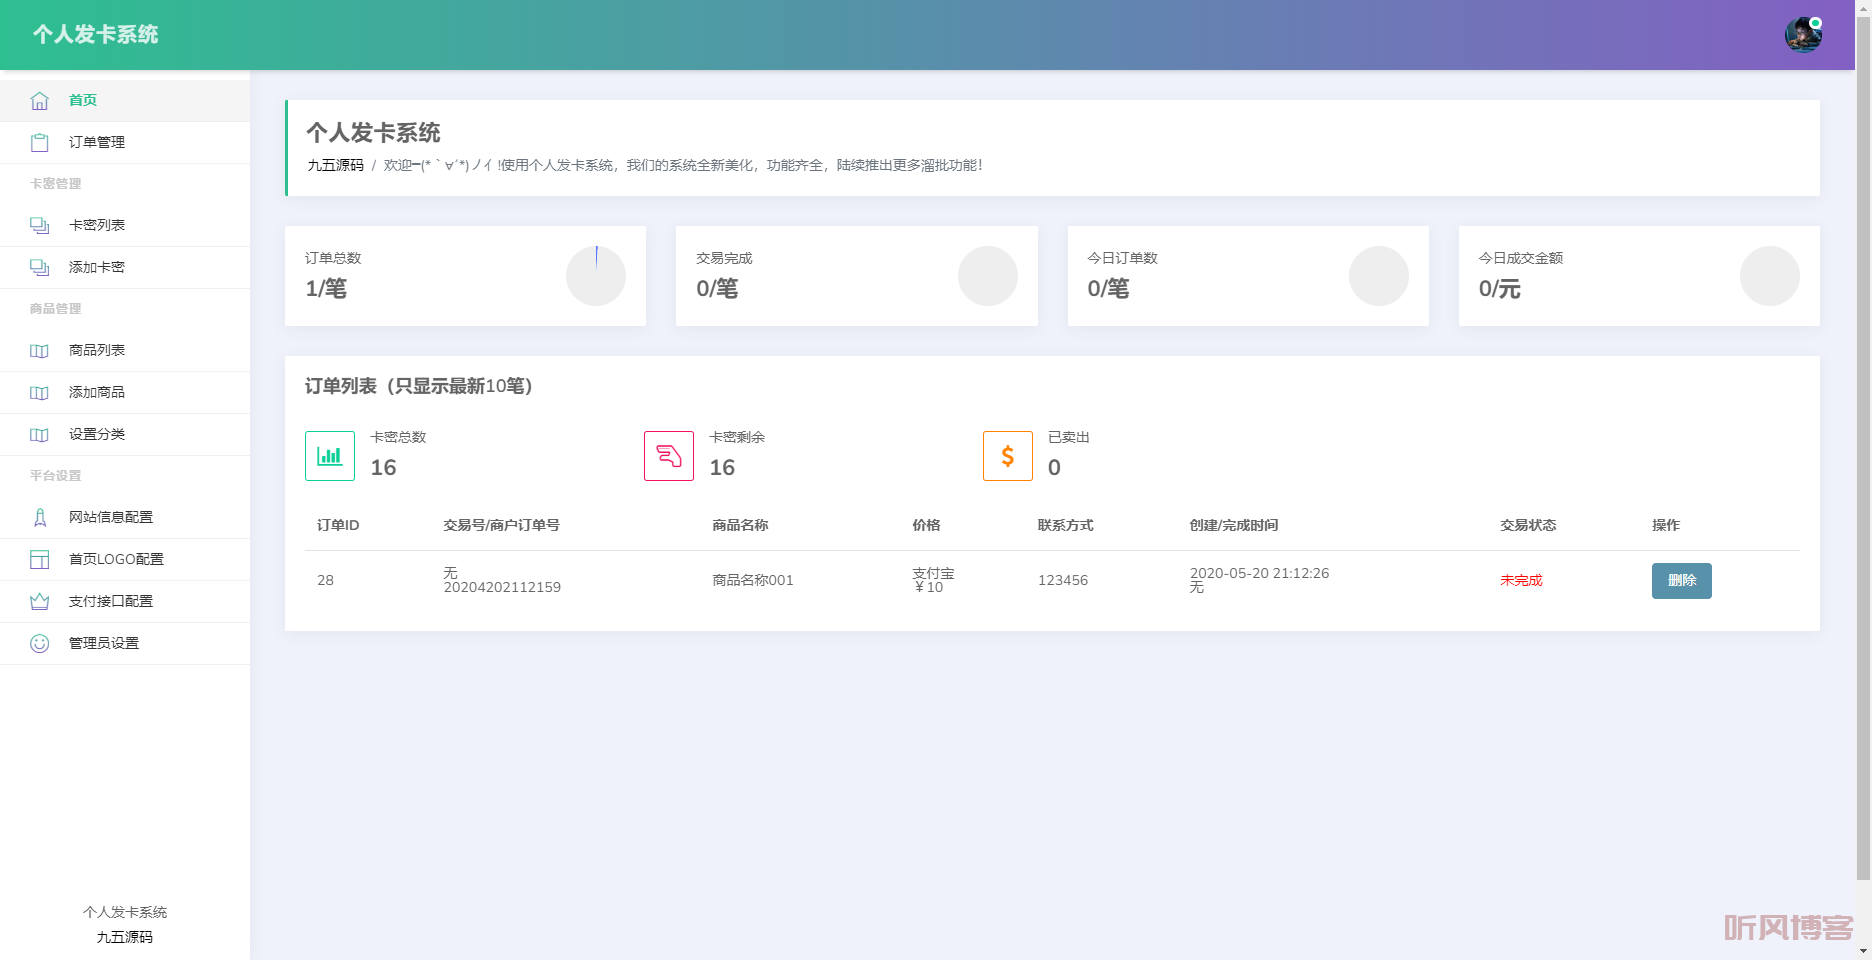The image size is (1872, 960).
Task: Delete order 28 with the 删除 button
Action: coord(1681,580)
